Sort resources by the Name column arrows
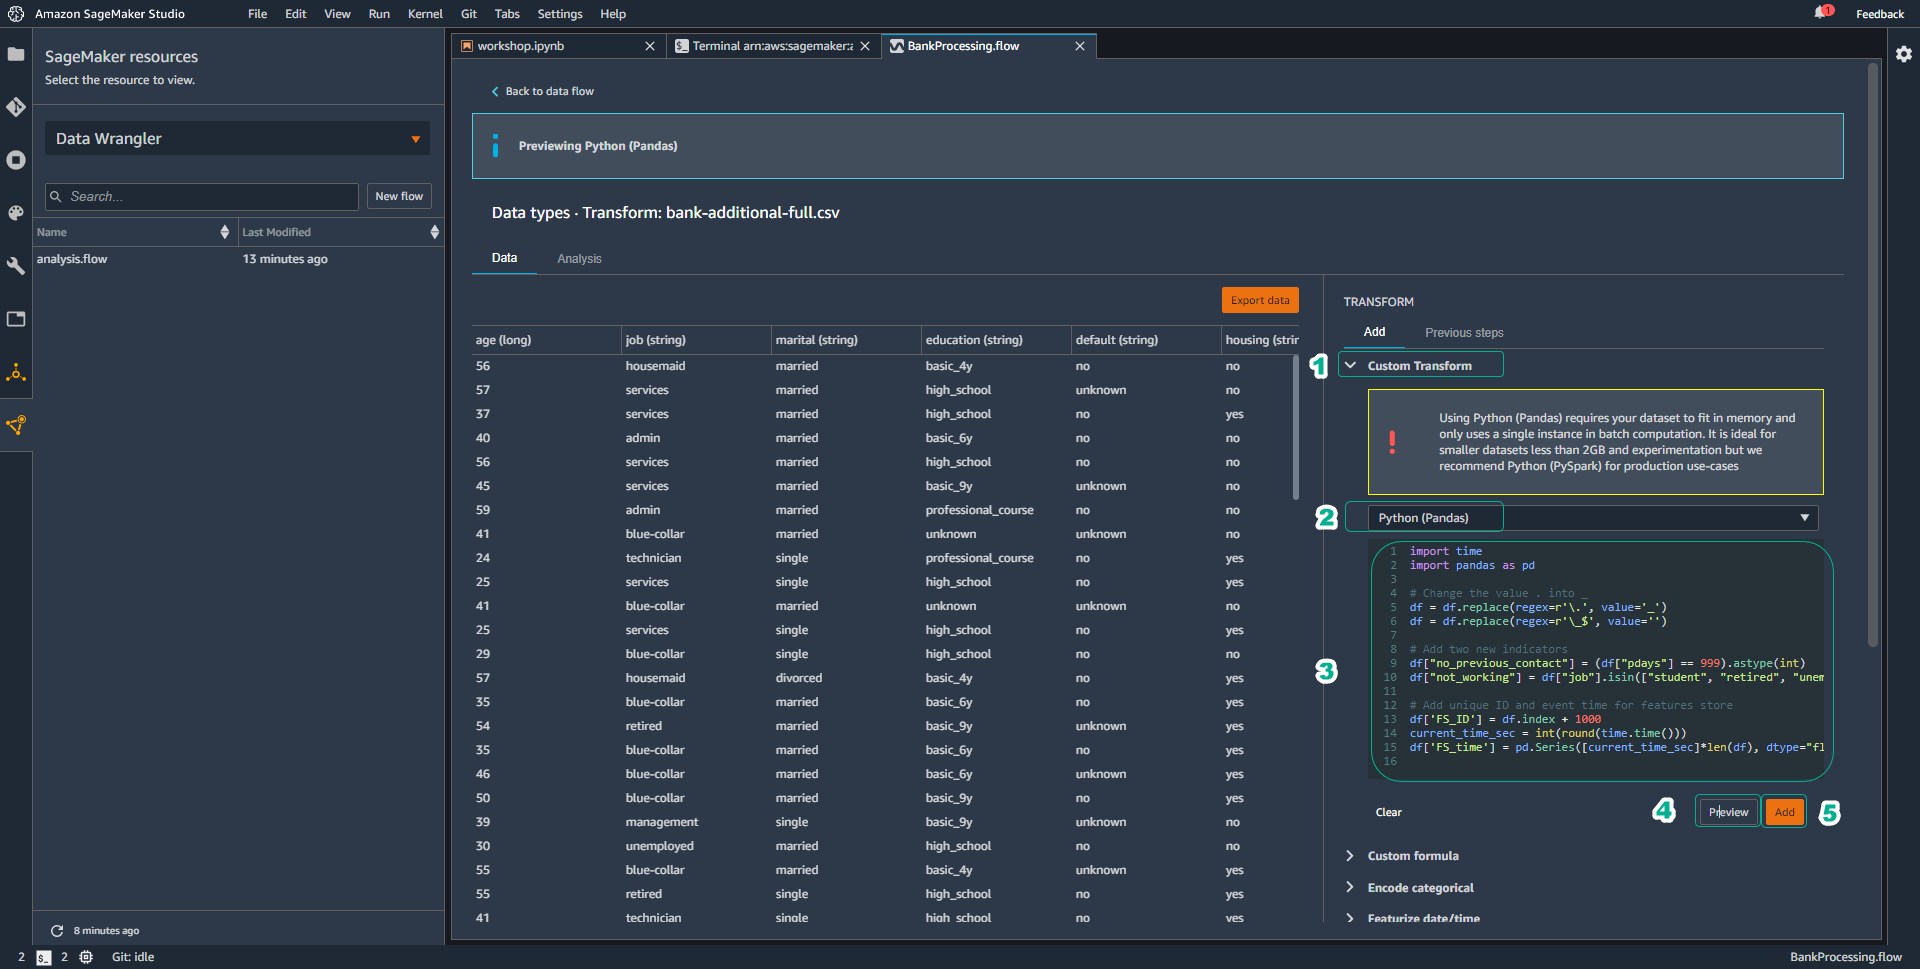This screenshot has width=1920, height=969. 225,232
